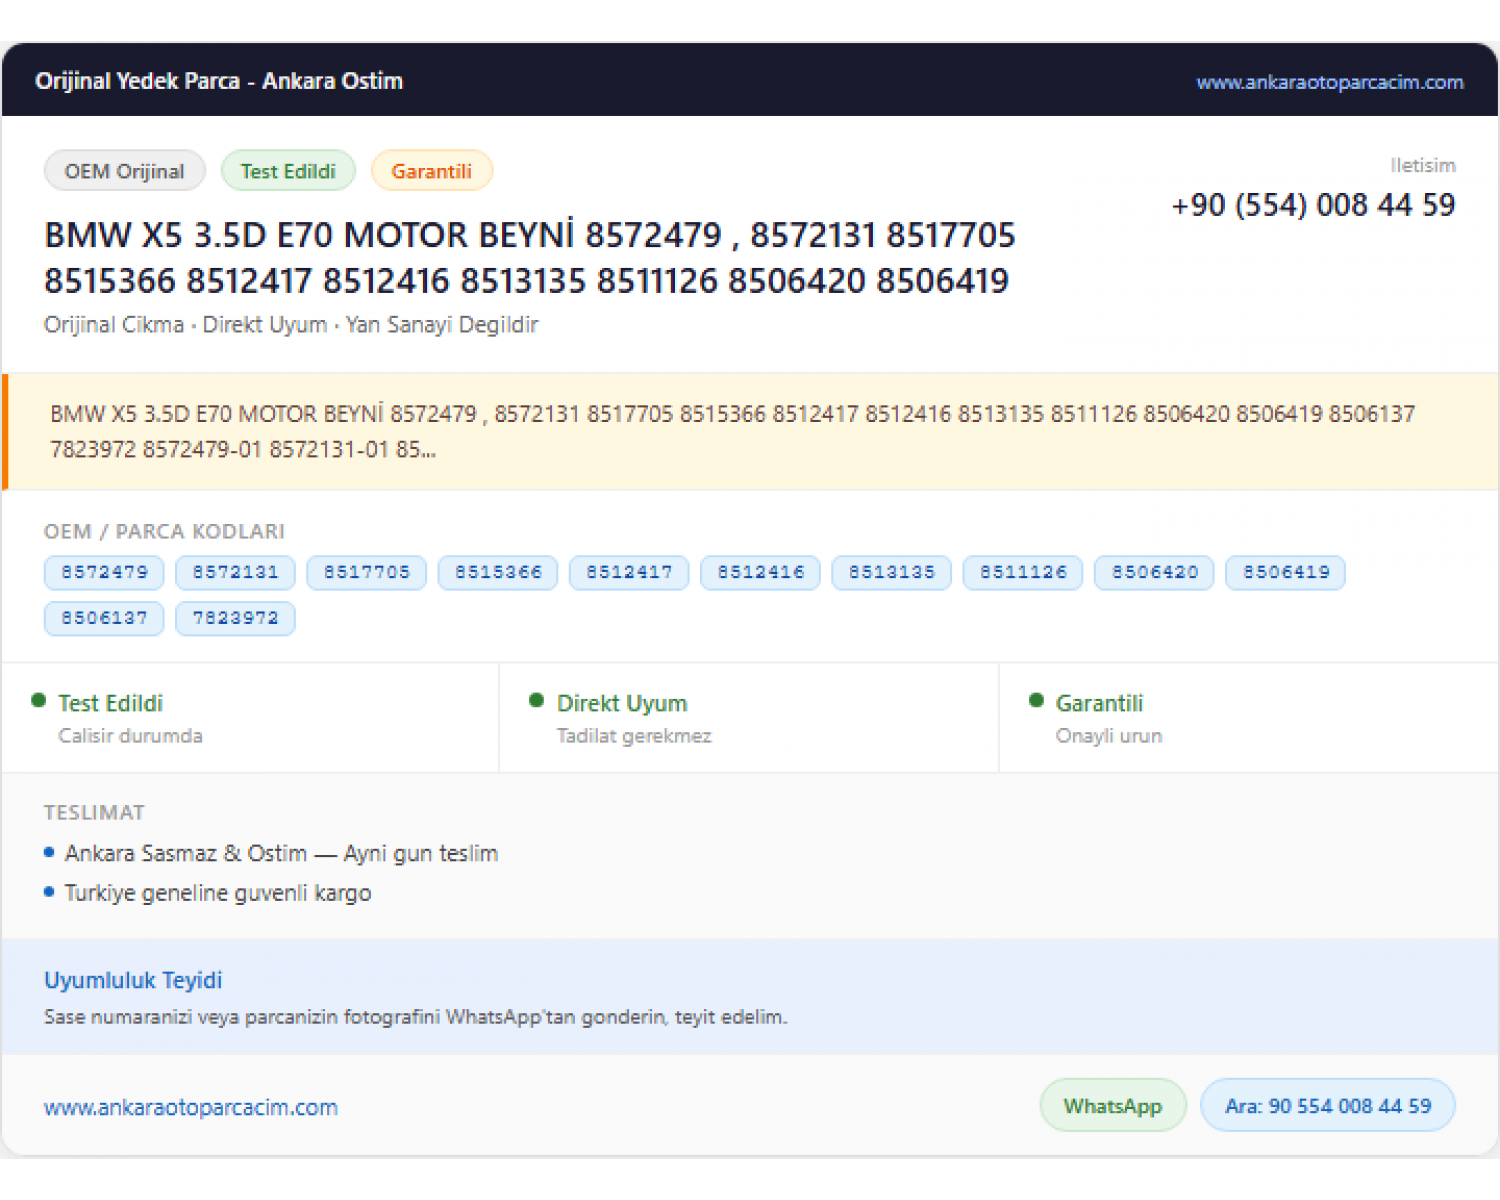Click the orange Garantili badge
1500x1200 pixels.
click(432, 171)
